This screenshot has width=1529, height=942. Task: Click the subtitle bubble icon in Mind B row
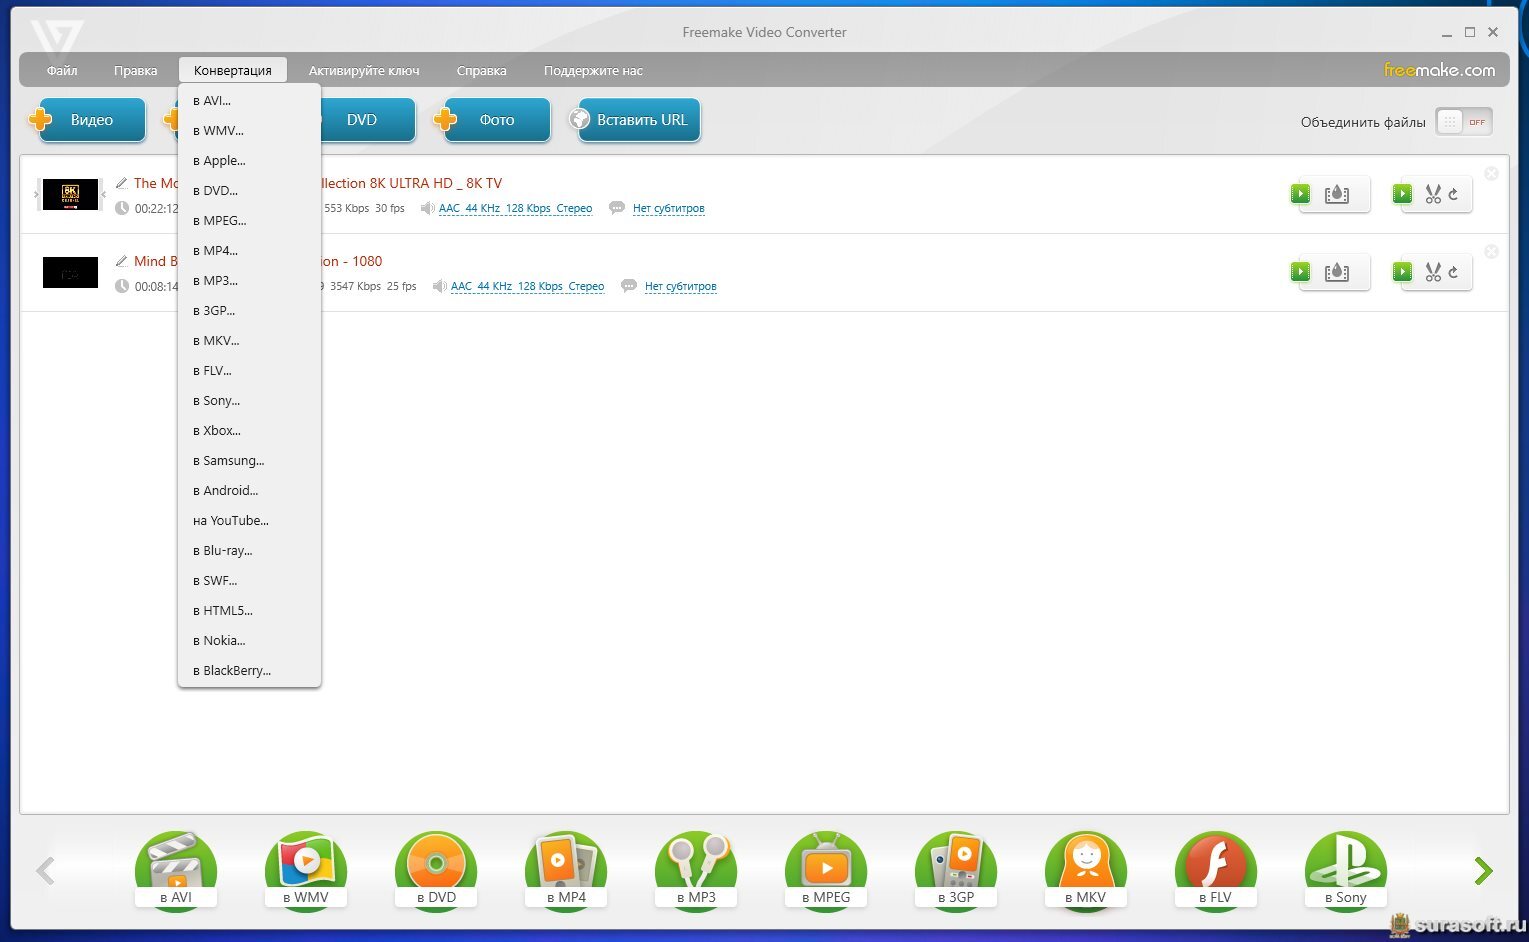tap(629, 286)
